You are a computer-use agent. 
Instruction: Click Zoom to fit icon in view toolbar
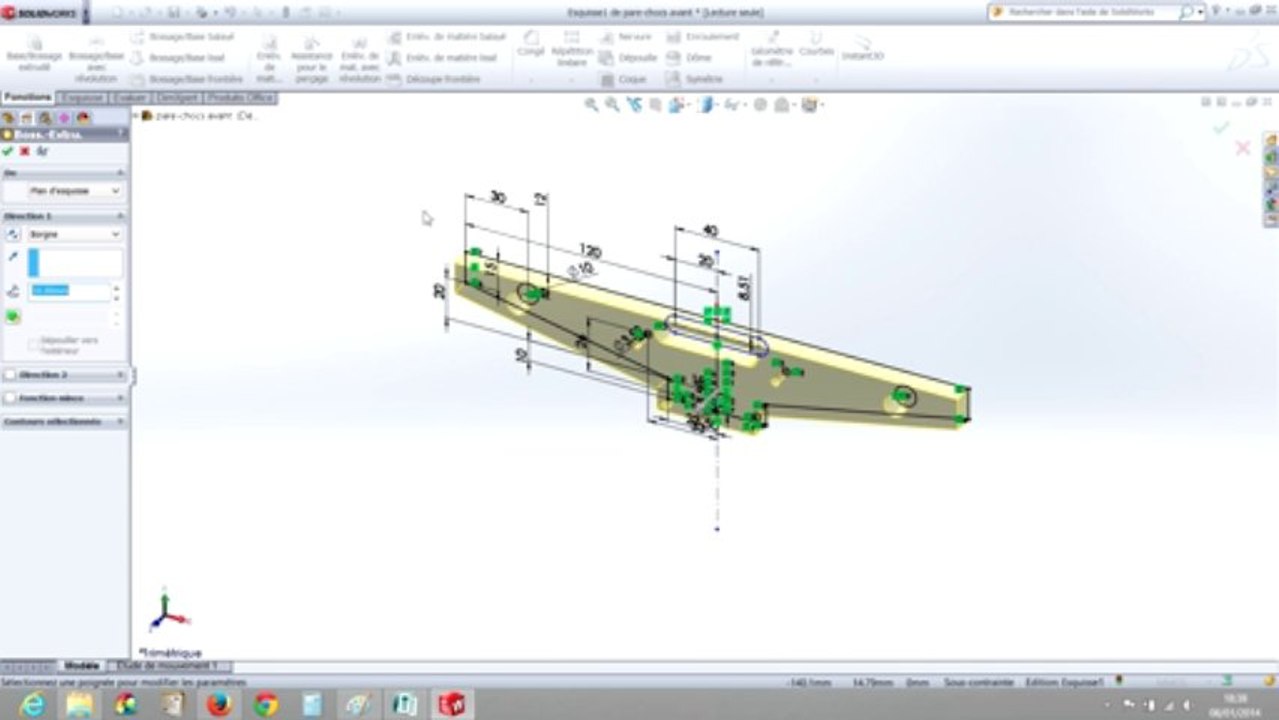click(x=591, y=104)
